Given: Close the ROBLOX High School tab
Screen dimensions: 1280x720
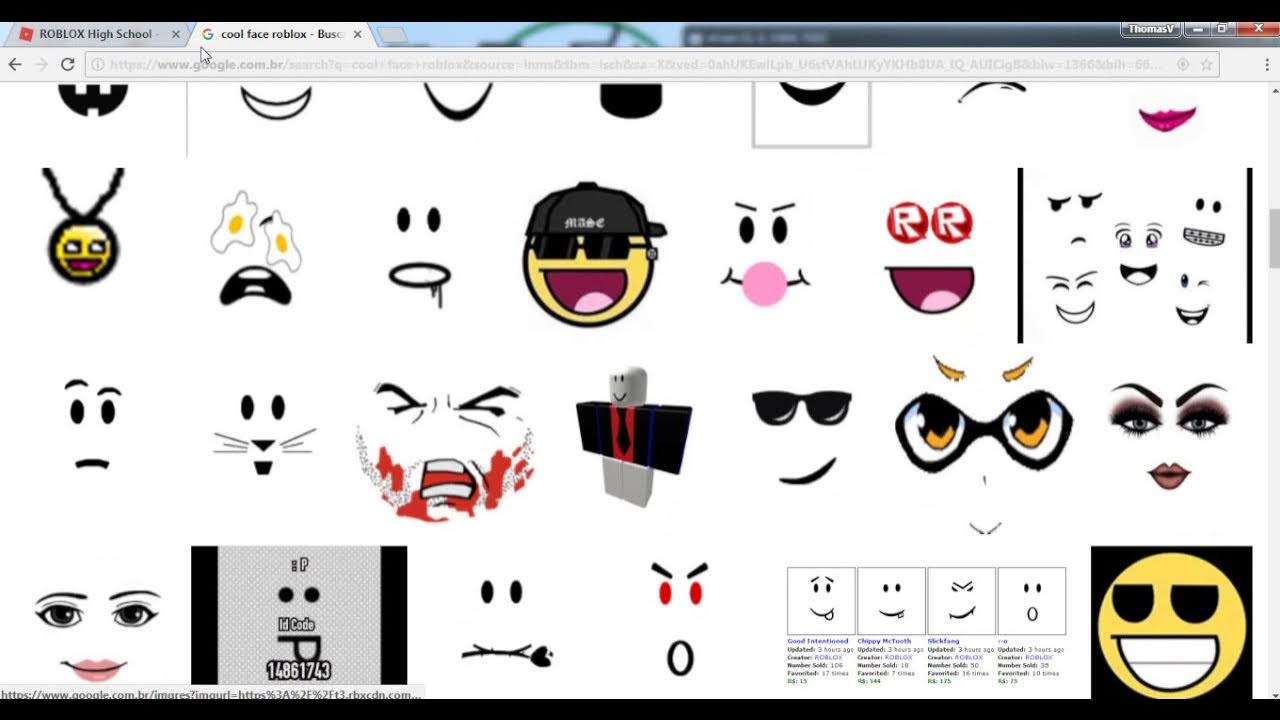Looking at the screenshot, I should 176,34.
